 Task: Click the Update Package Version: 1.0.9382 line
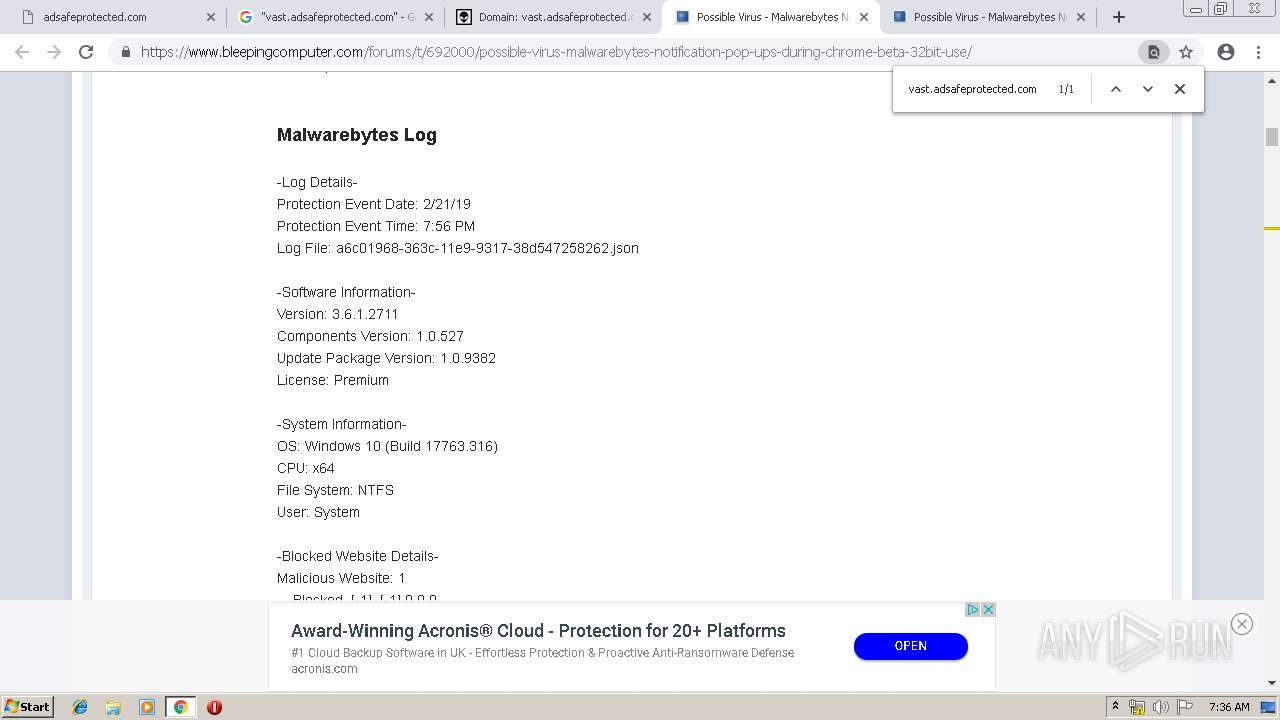pyautogui.click(x=386, y=358)
